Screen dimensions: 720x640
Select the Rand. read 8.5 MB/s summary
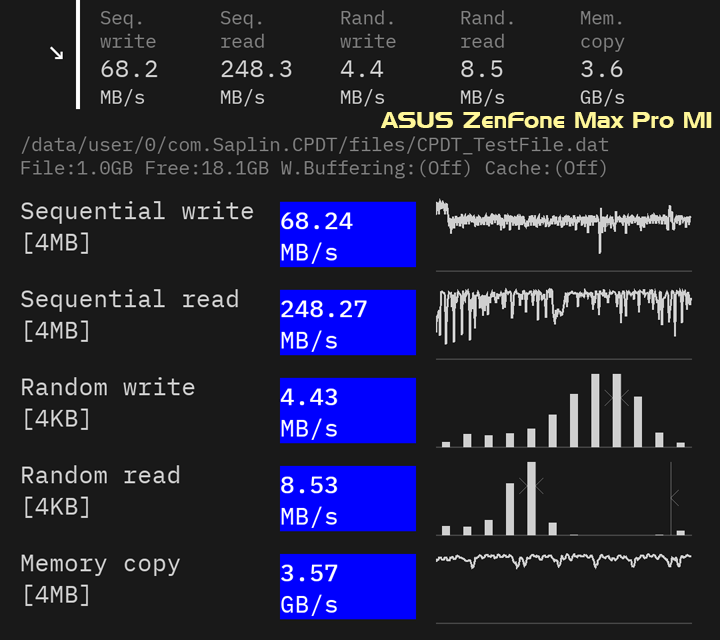[487, 57]
